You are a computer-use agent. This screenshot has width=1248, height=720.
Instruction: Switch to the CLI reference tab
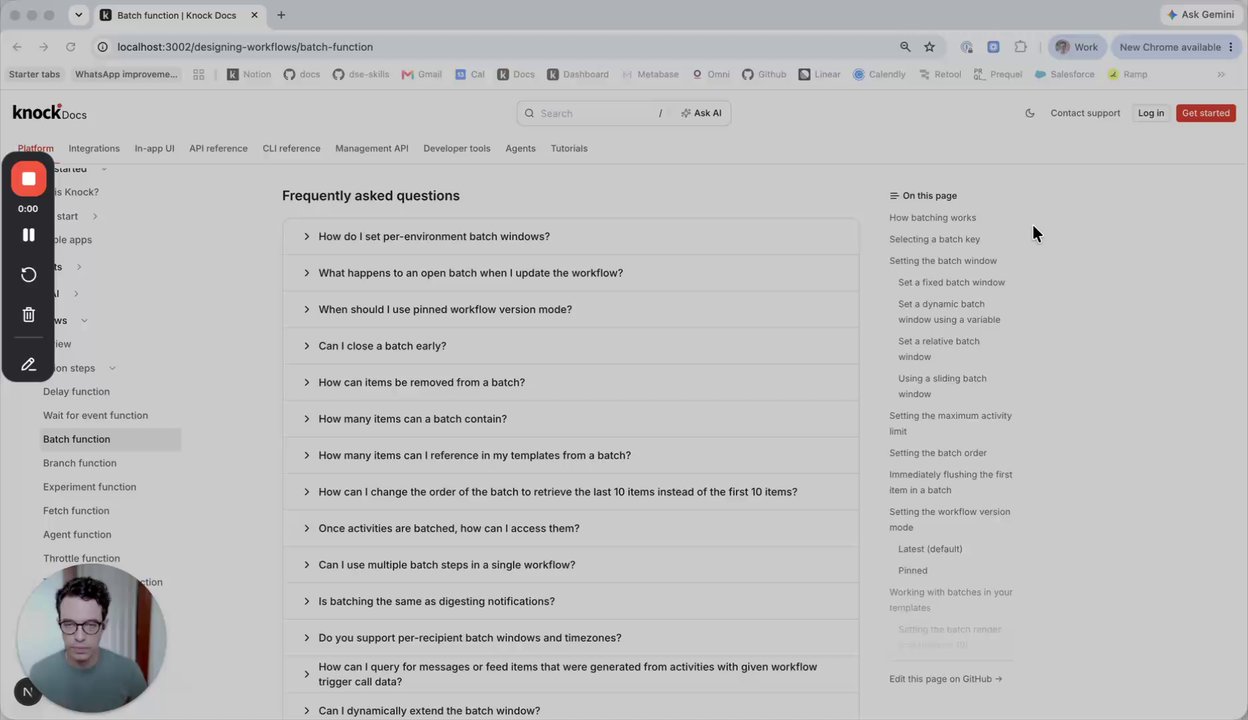tap(291, 148)
